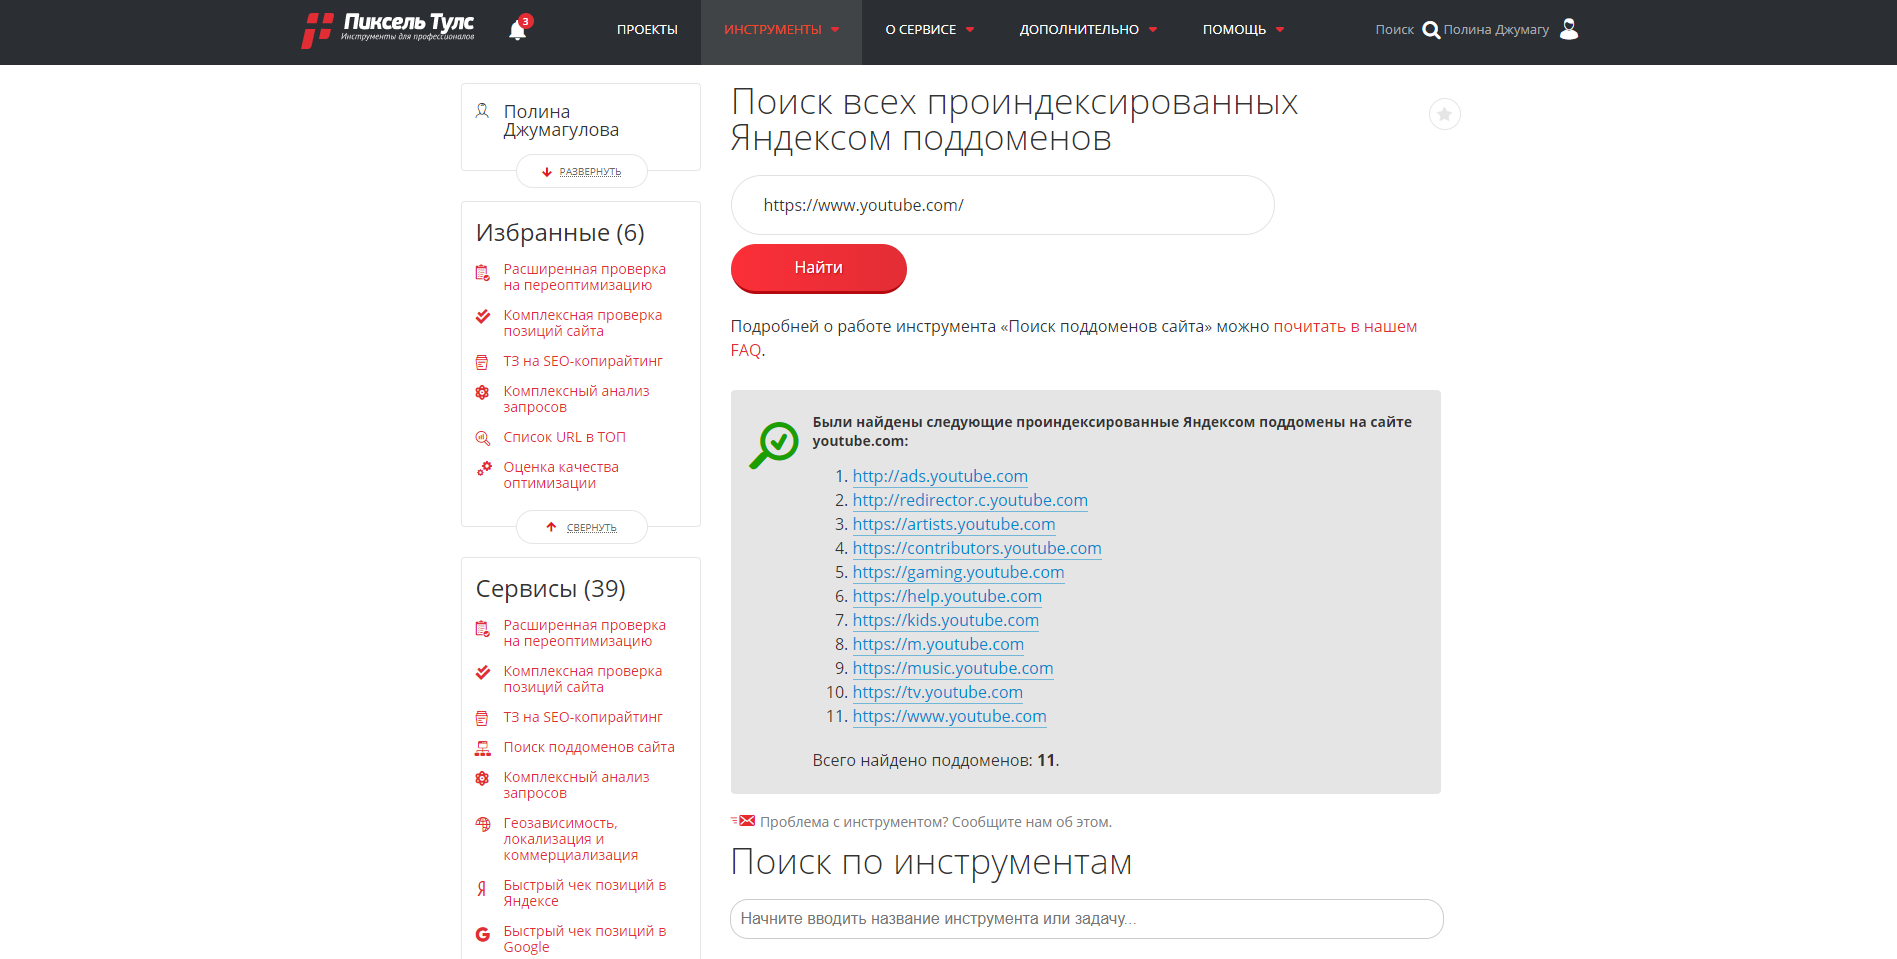1897x959 pixels.
Task: Open the http://ads.youtube.com link
Action: (x=940, y=476)
